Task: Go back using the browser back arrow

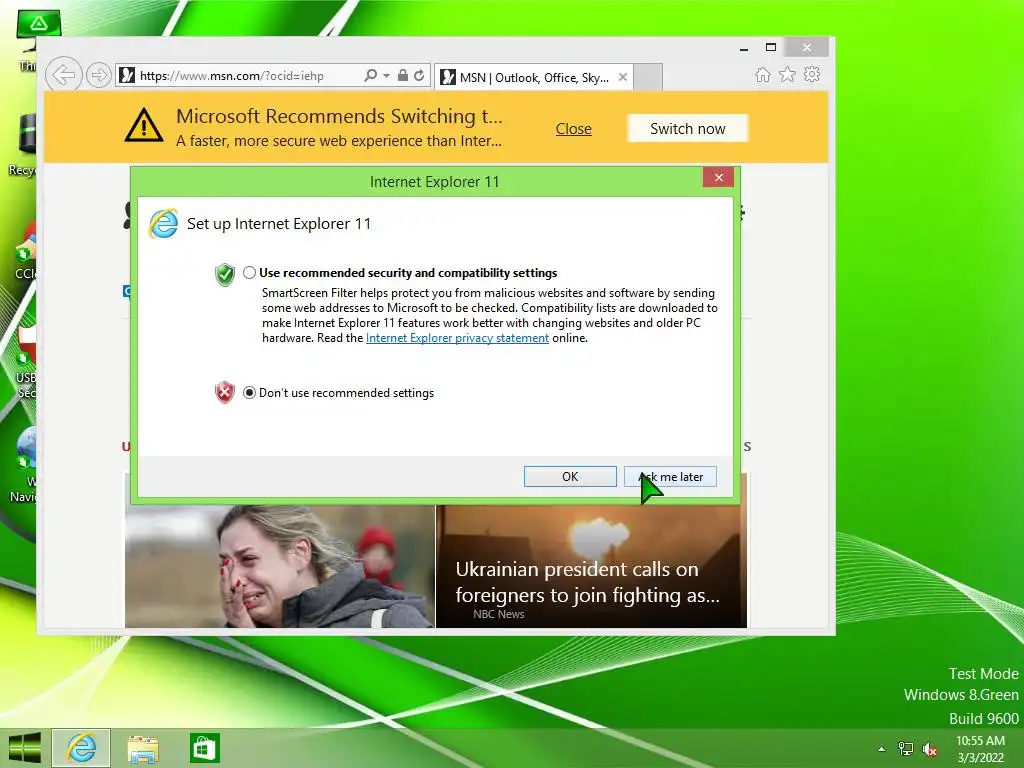Action: (63, 75)
